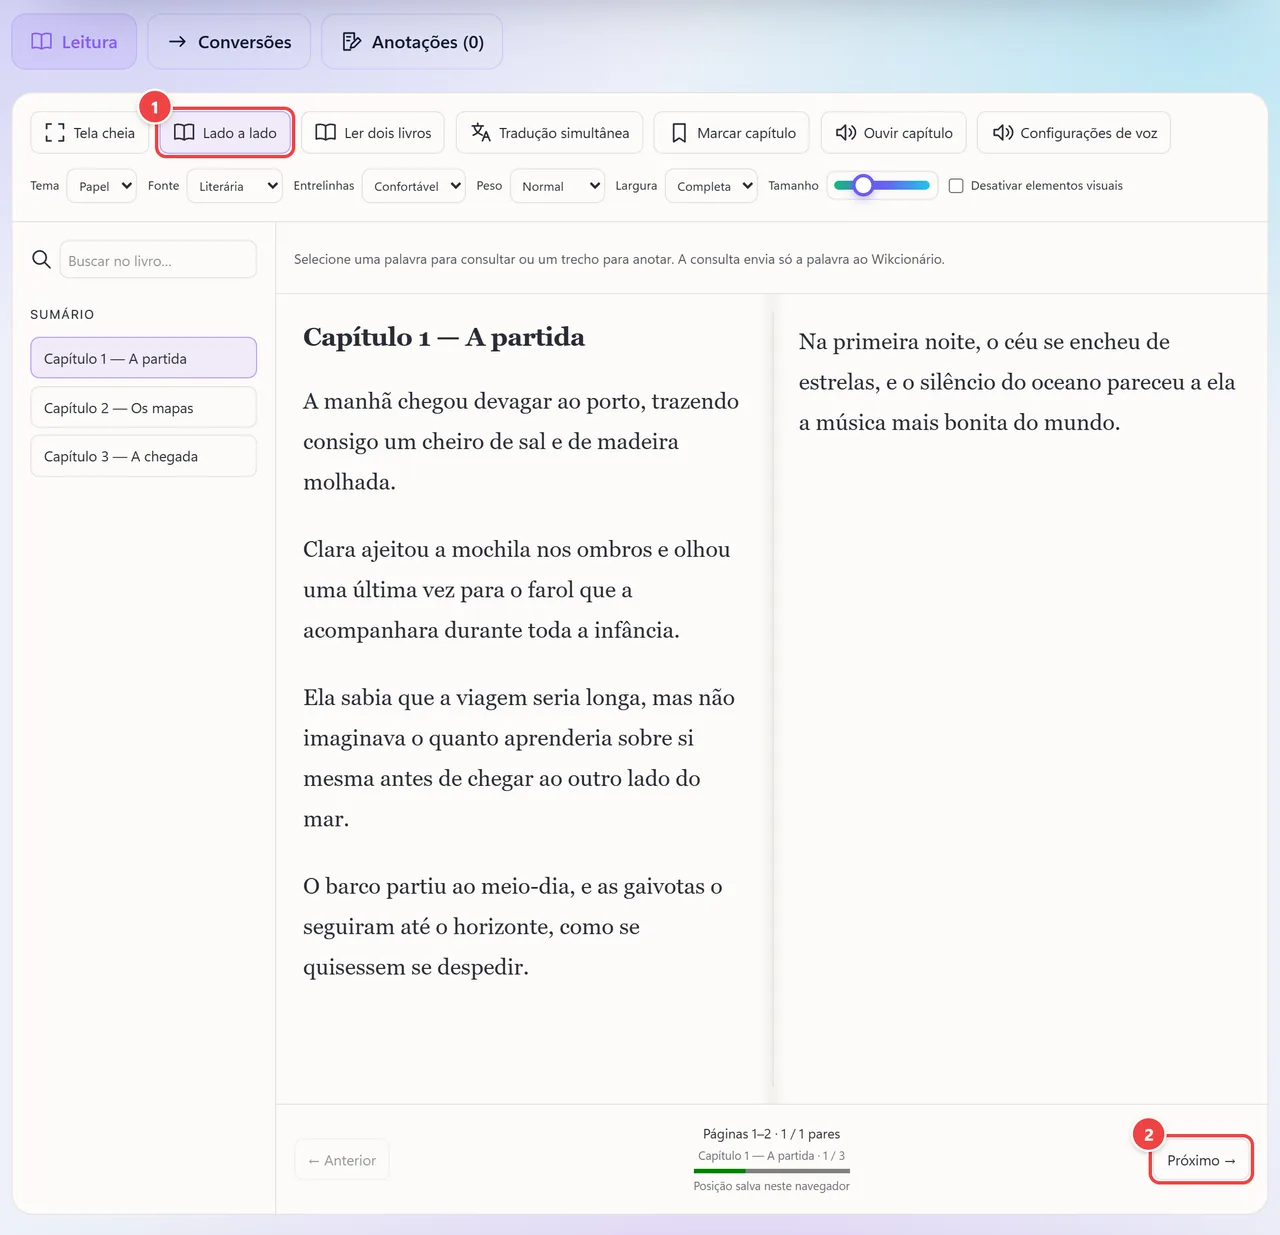
Task: Click the paragraph starting "A manhã chegou devagar"
Action: 521,442
